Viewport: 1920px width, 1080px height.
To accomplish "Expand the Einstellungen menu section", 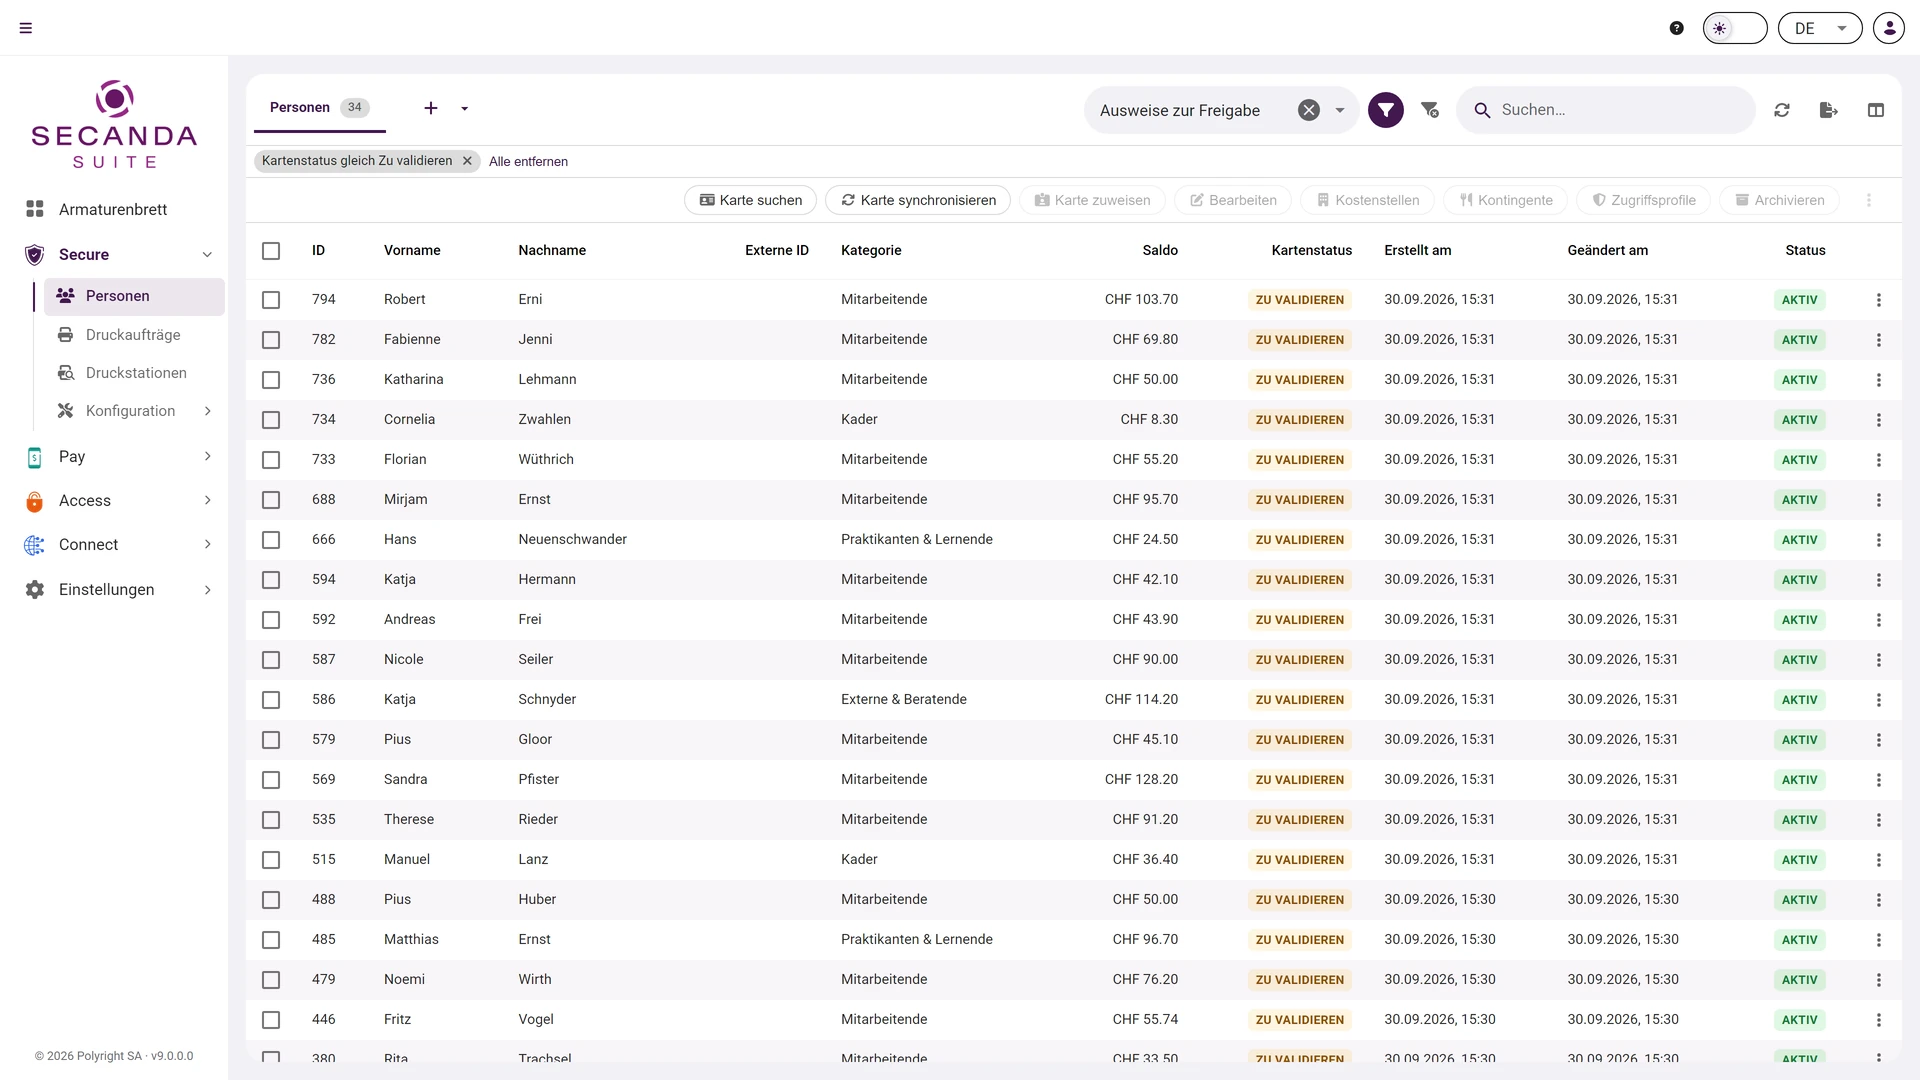I will pos(207,589).
